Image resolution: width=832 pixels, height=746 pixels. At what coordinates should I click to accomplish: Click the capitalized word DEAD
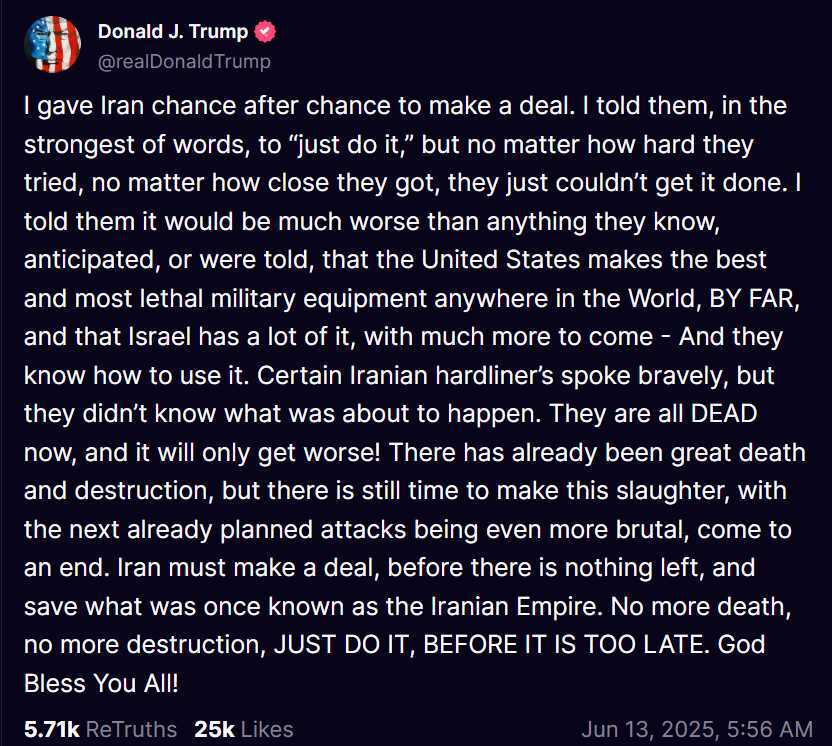pos(724,414)
